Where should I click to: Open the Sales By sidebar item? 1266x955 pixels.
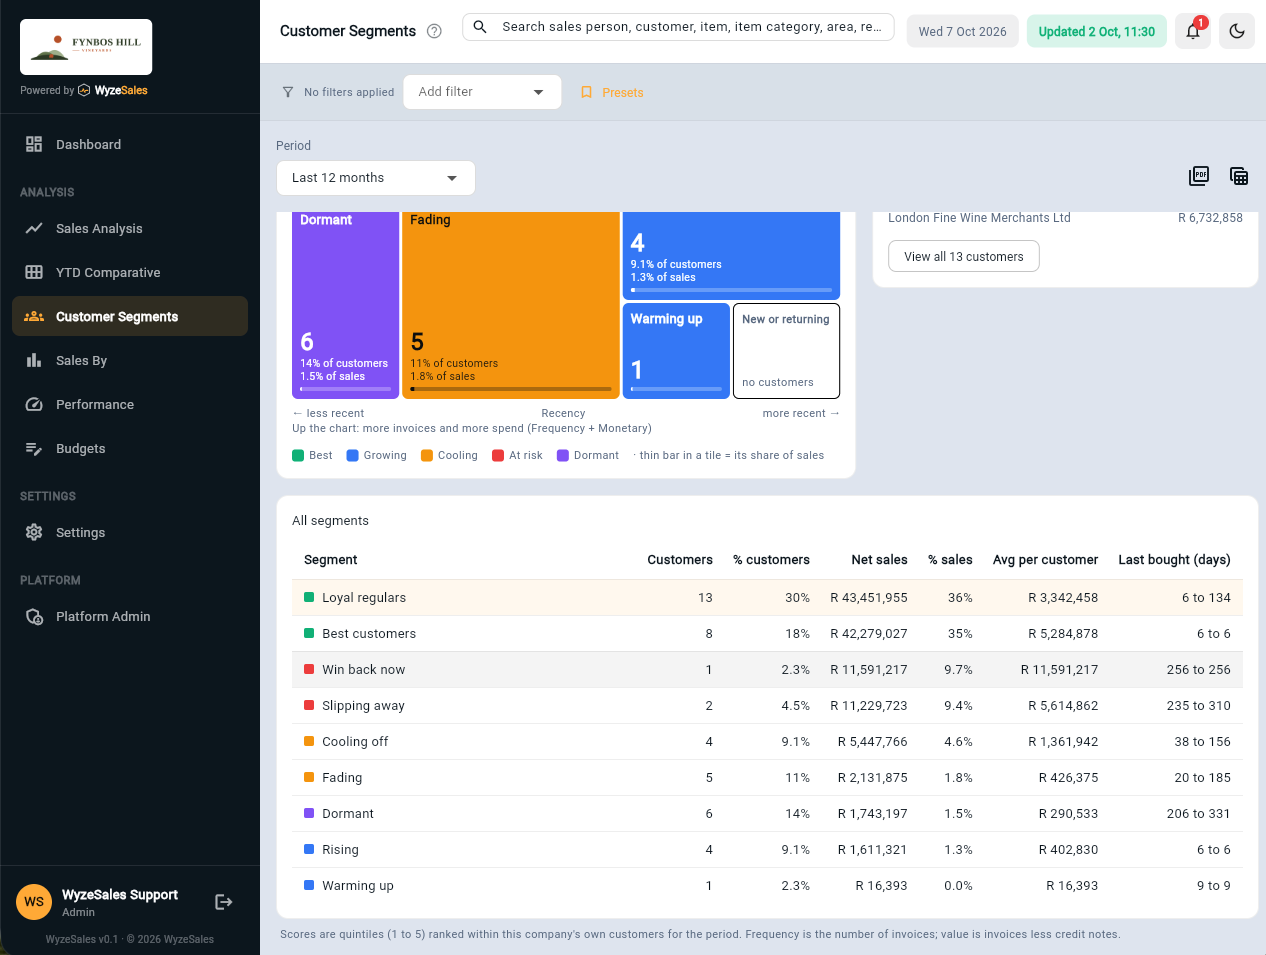tap(130, 360)
